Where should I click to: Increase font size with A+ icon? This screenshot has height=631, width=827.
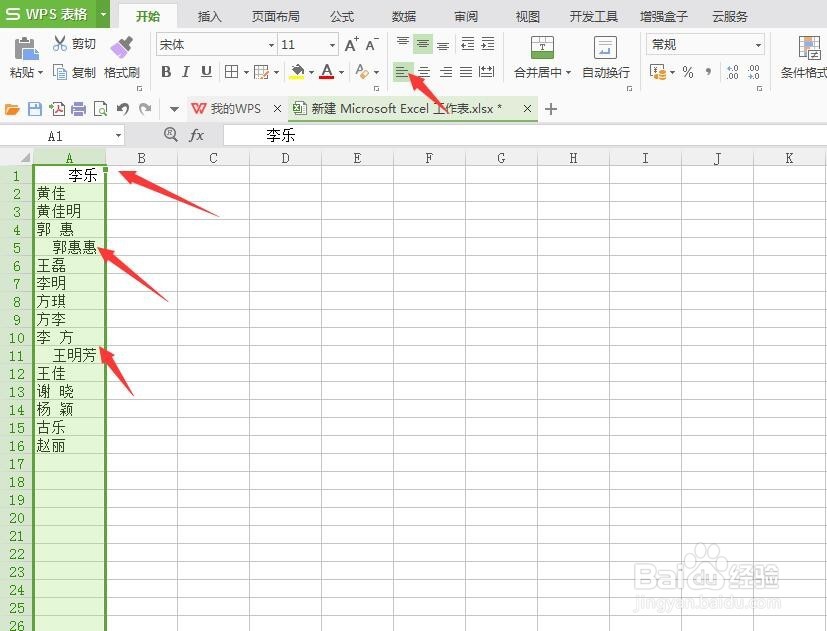[351, 45]
